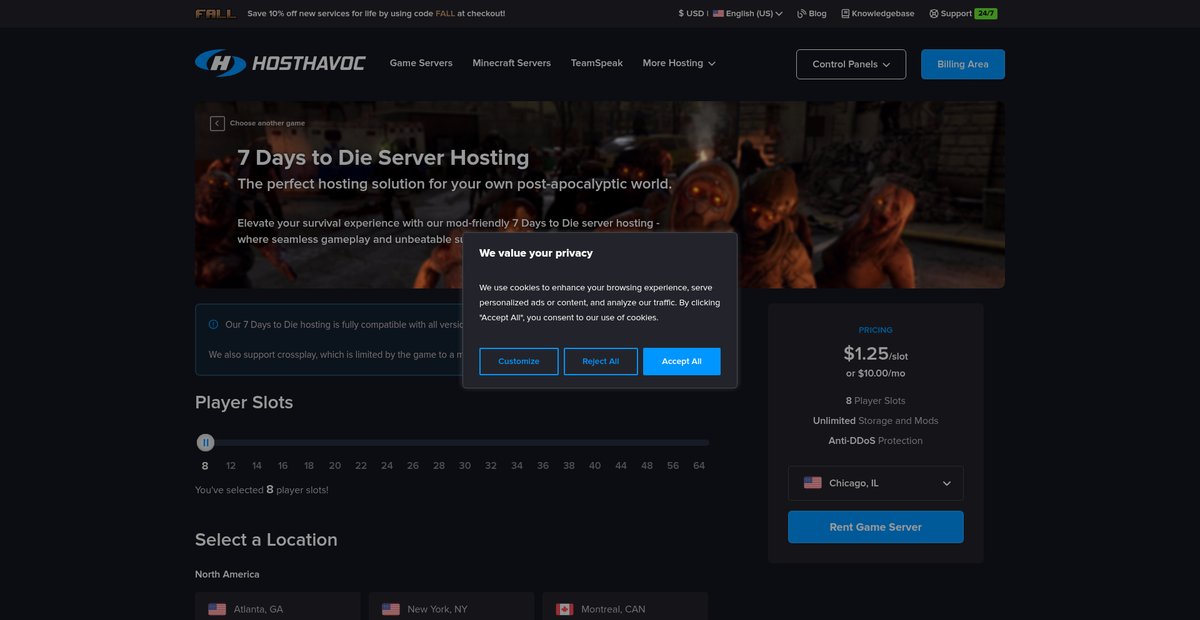
Task: Select the Atlanta, GA location option
Action: point(278,606)
